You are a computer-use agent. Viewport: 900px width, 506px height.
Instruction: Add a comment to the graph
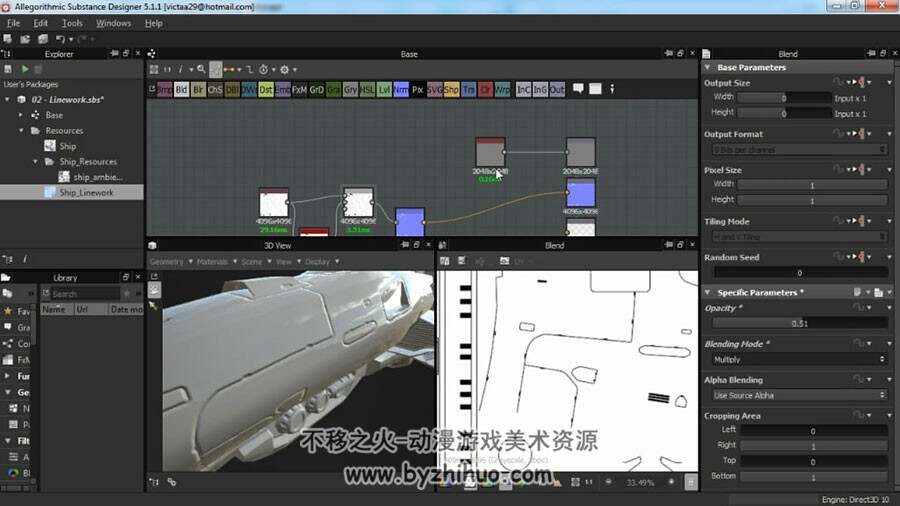click(x=578, y=88)
